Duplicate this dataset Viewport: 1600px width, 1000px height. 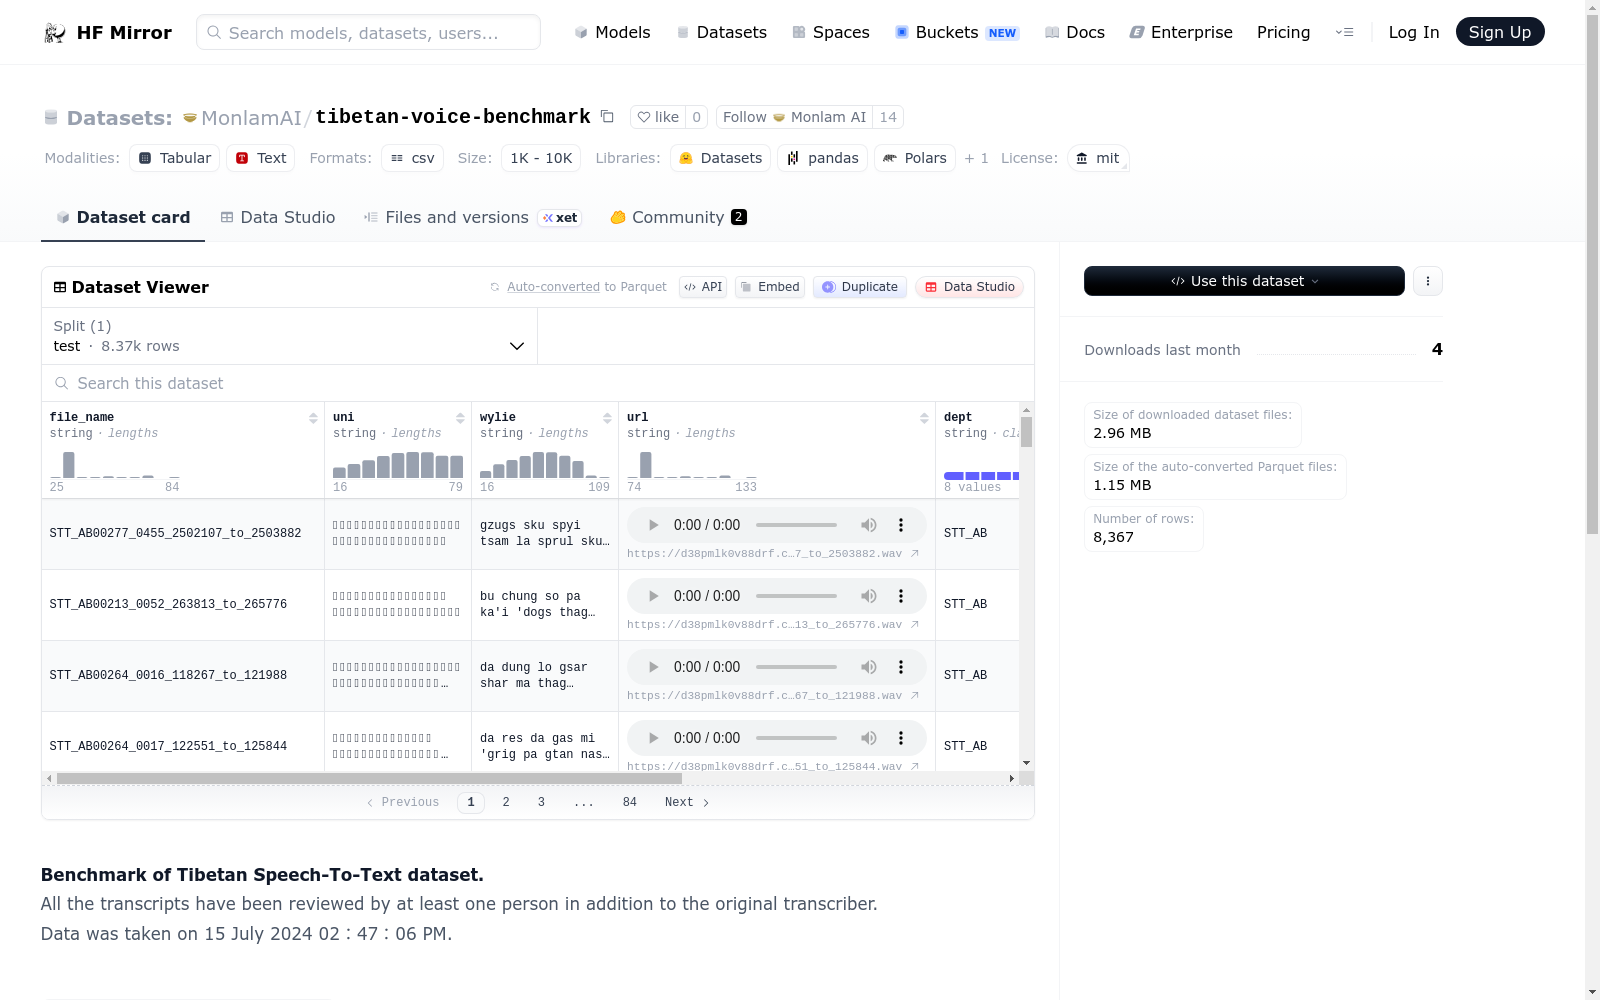pos(860,287)
